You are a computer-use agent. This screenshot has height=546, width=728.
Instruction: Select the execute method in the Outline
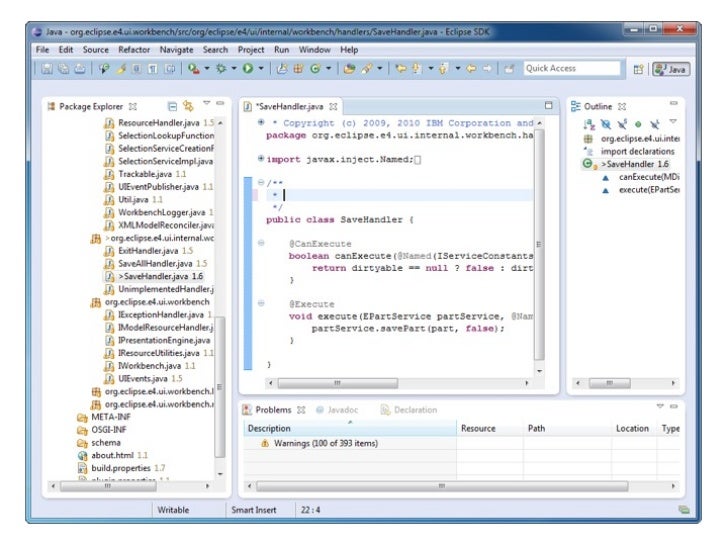[x=641, y=190]
